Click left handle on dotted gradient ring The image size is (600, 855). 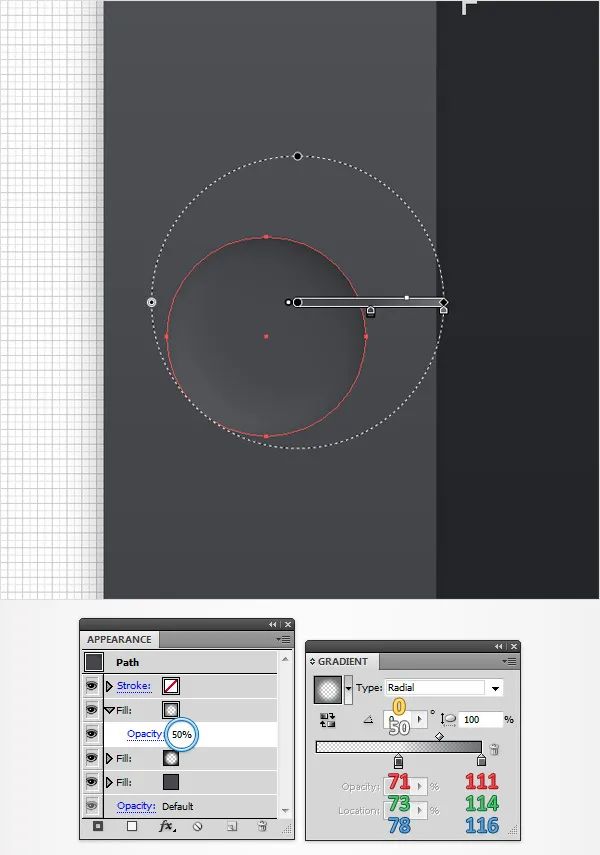click(152, 302)
